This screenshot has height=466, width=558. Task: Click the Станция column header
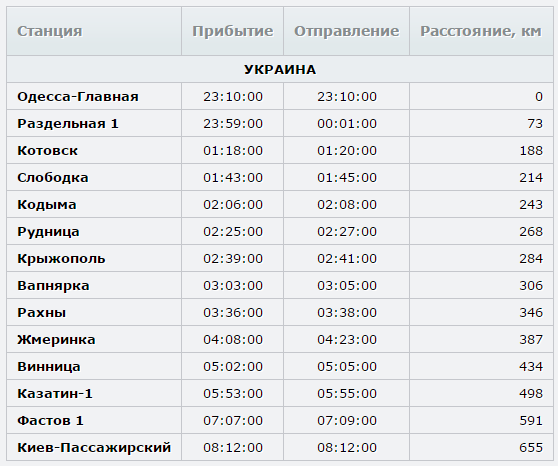(49, 31)
